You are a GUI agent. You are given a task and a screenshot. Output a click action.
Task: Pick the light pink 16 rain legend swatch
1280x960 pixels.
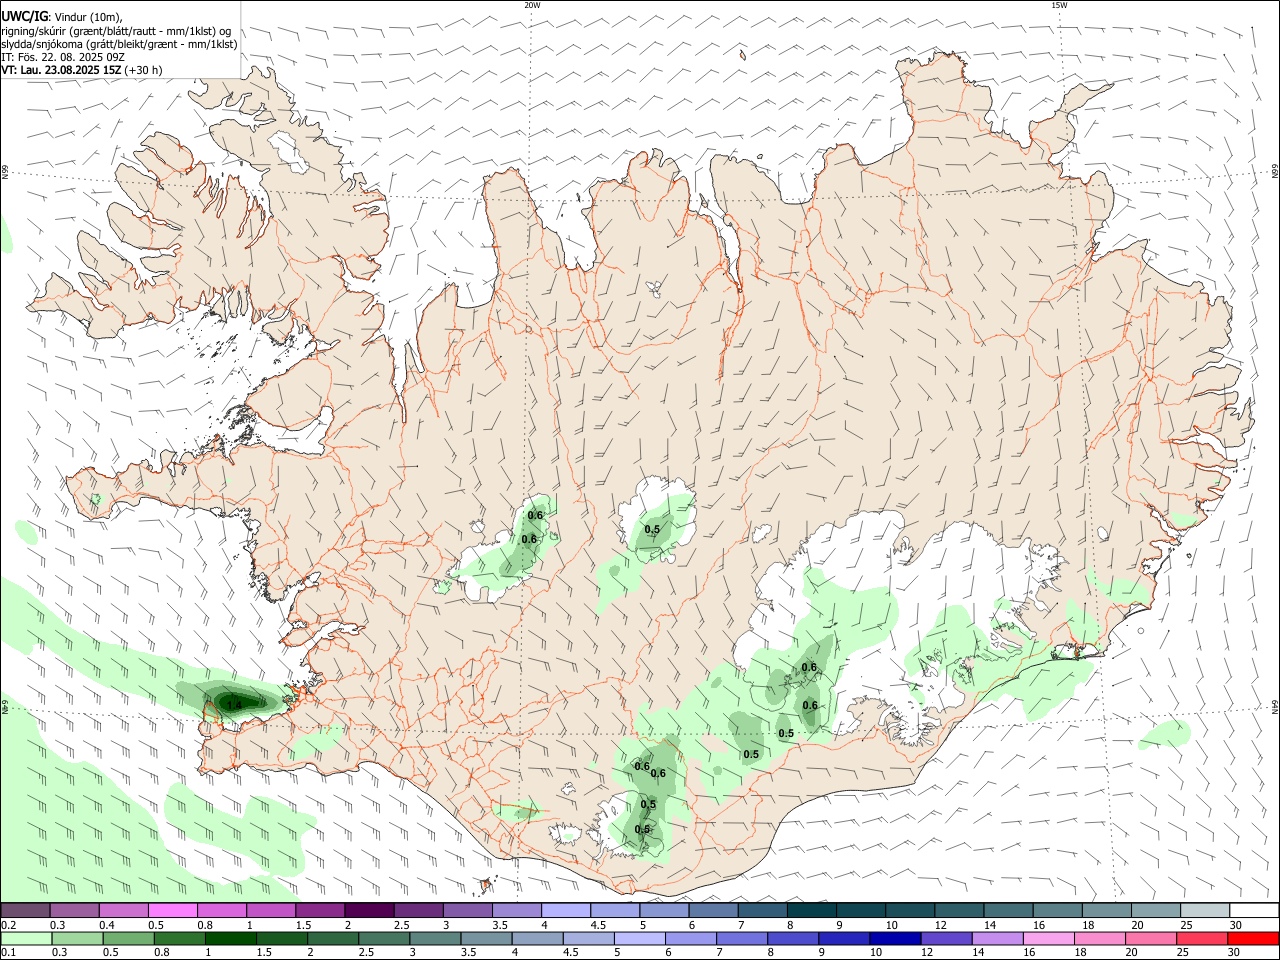pos(1049,939)
